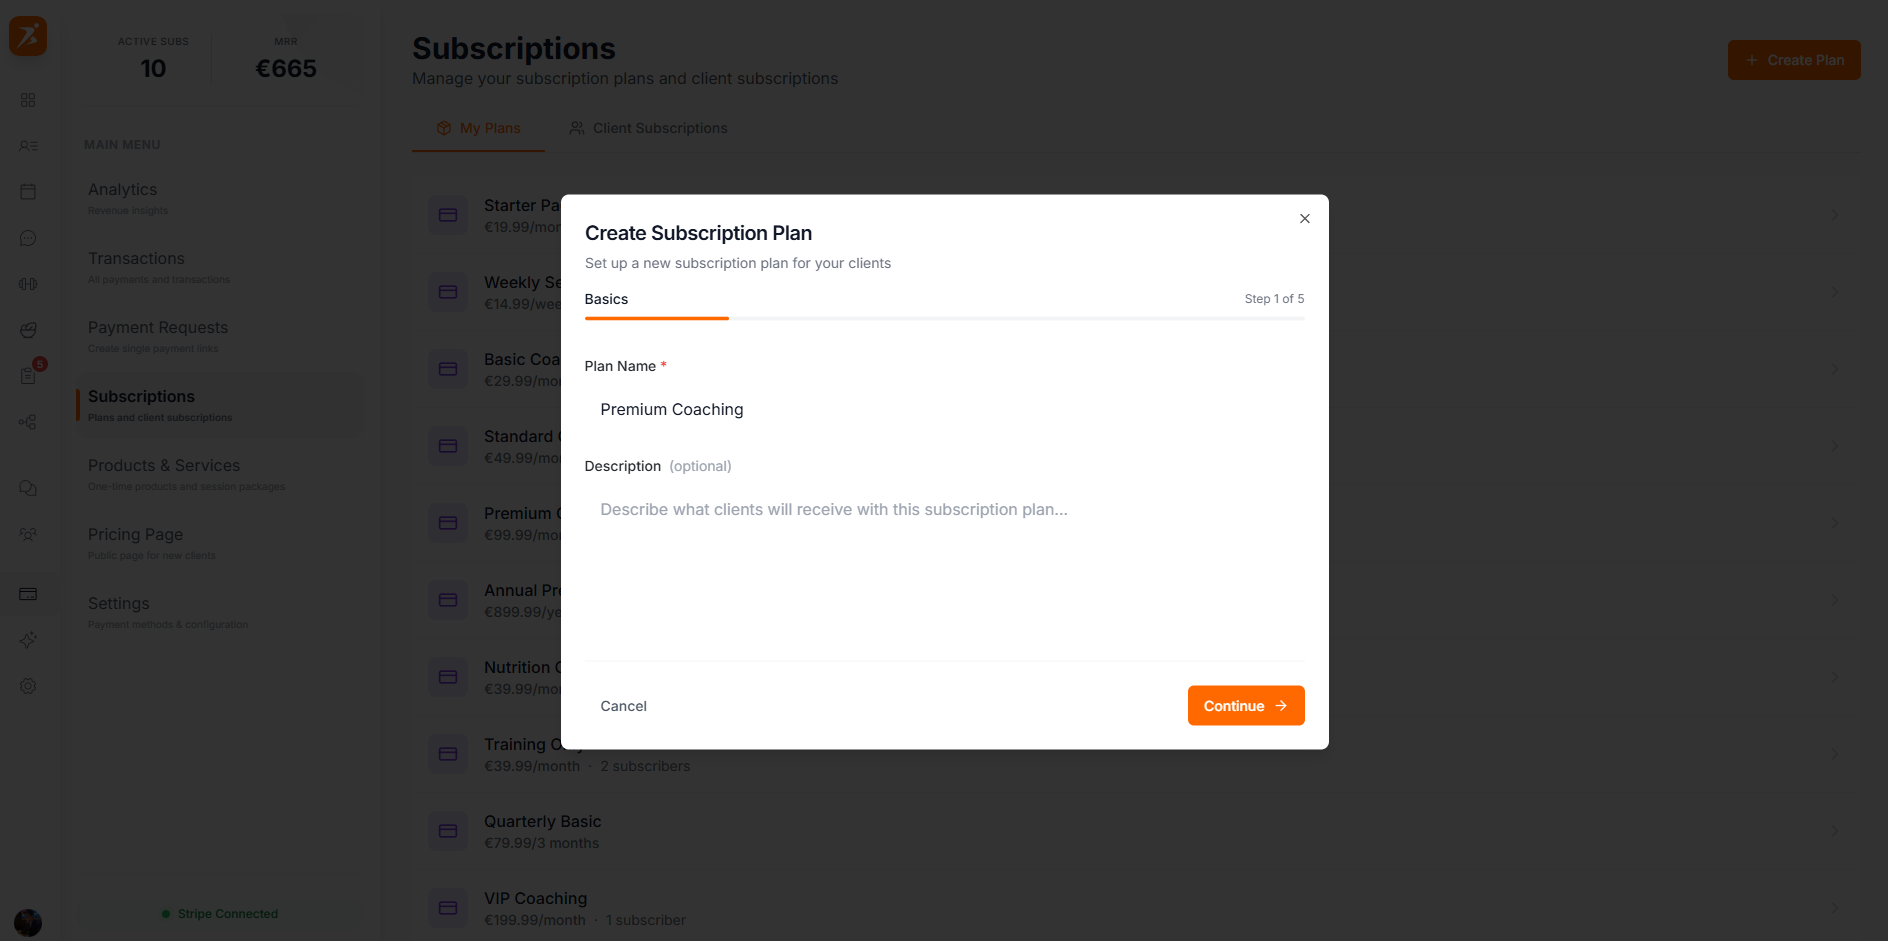1888x941 pixels.
Task: Expand the Training plan row chevron
Action: (1834, 754)
